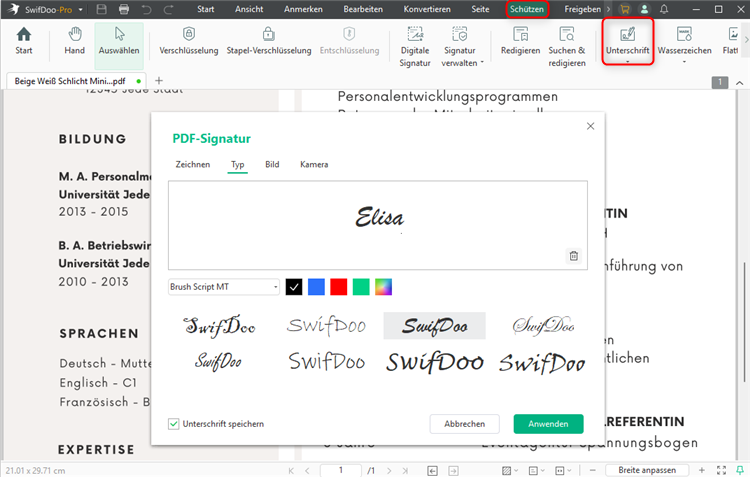The image size is (750, 477).
Task: Select the Beige Weiß Schlicht Mini pdf tab
Action: point(77,81)
